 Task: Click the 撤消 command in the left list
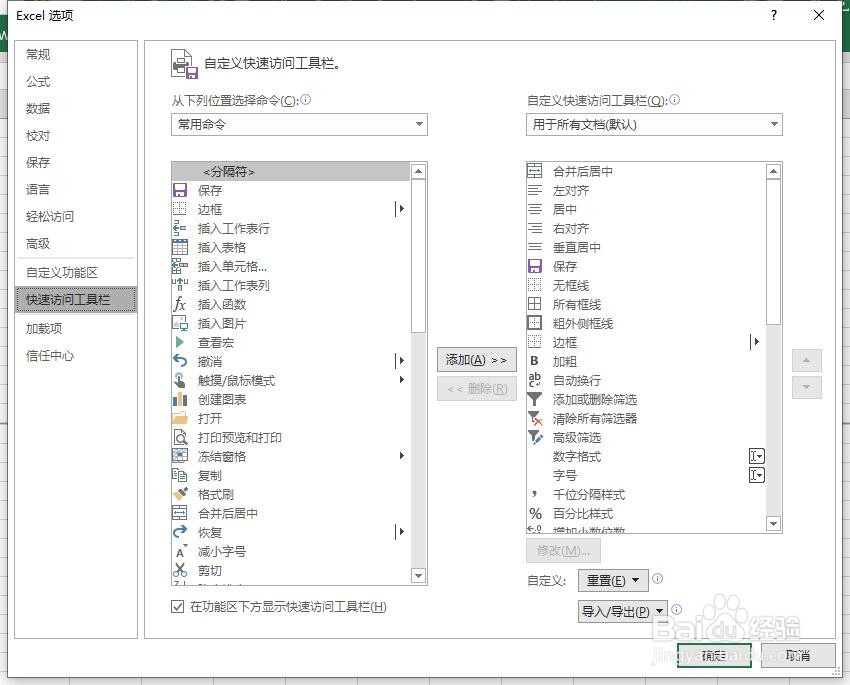(x=209, y=362)
